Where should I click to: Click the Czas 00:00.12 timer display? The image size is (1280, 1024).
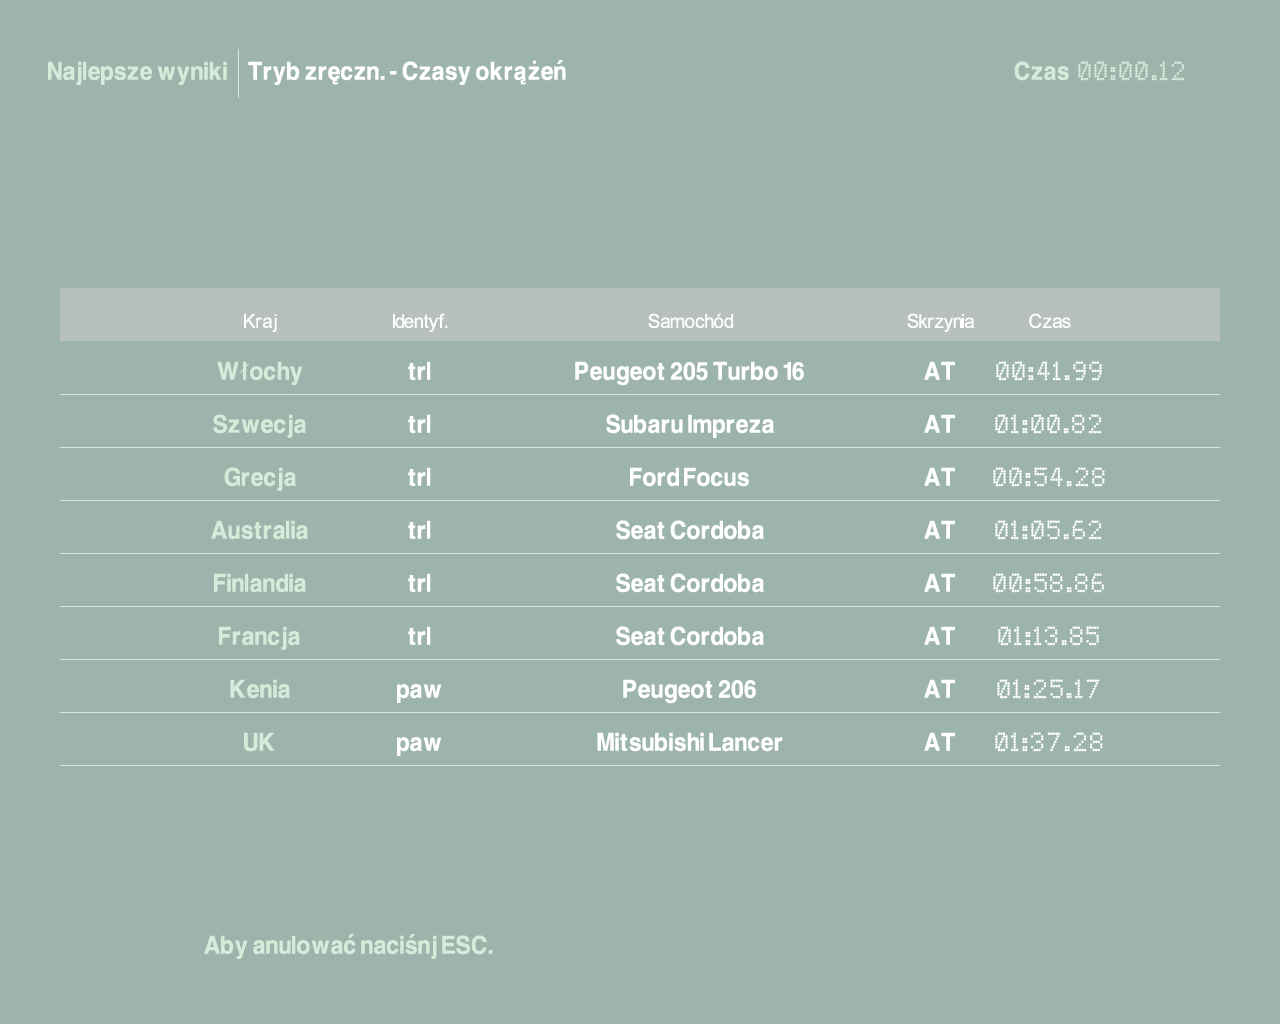(x=1099, y=72)
